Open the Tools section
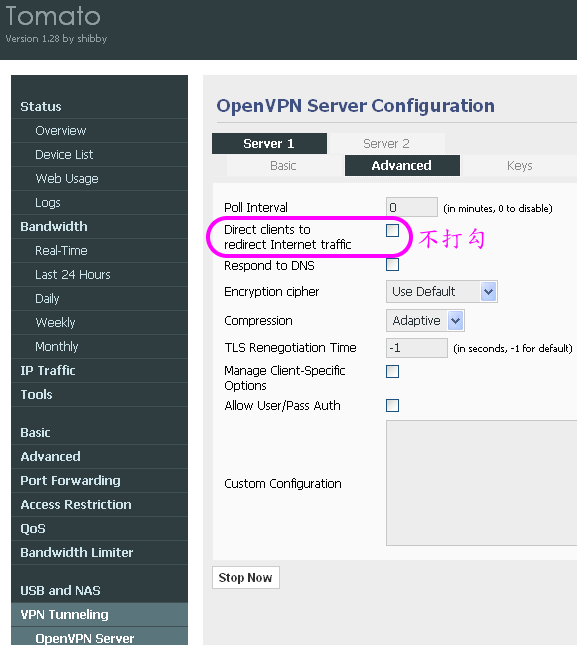The height and width of the screenshot is (645, 577). 100,394
